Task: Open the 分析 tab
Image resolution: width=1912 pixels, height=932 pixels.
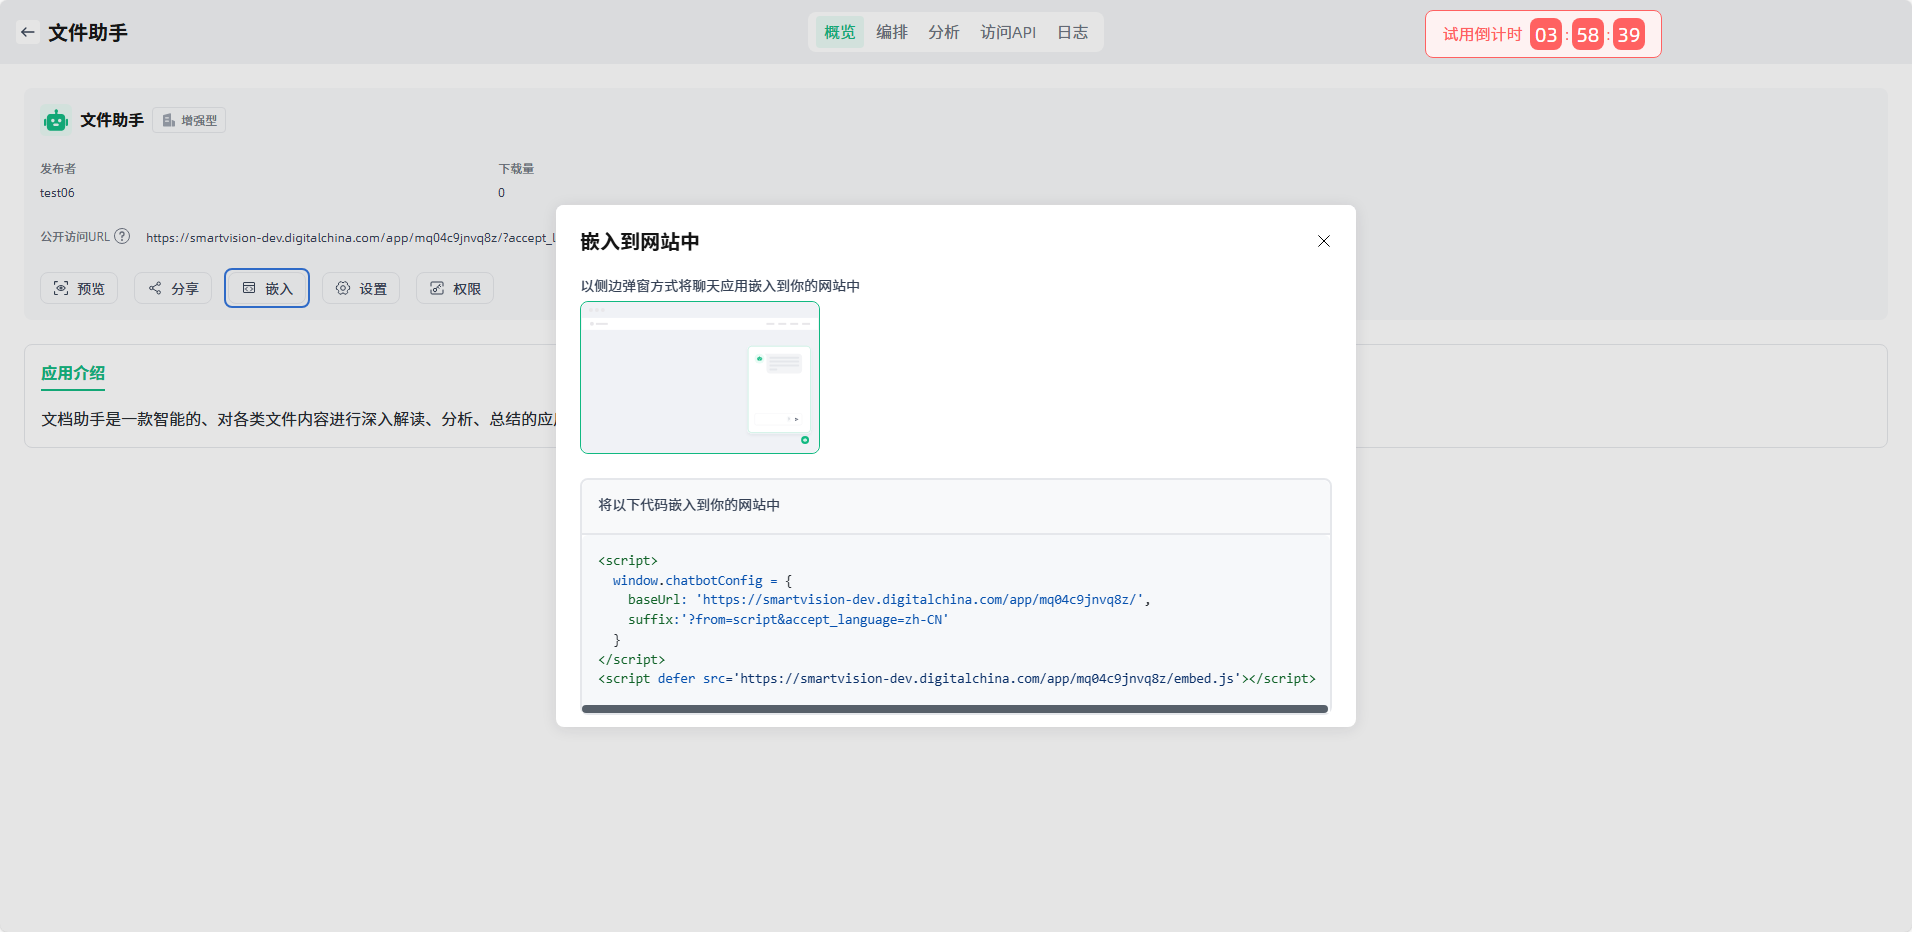Action: 943,32
